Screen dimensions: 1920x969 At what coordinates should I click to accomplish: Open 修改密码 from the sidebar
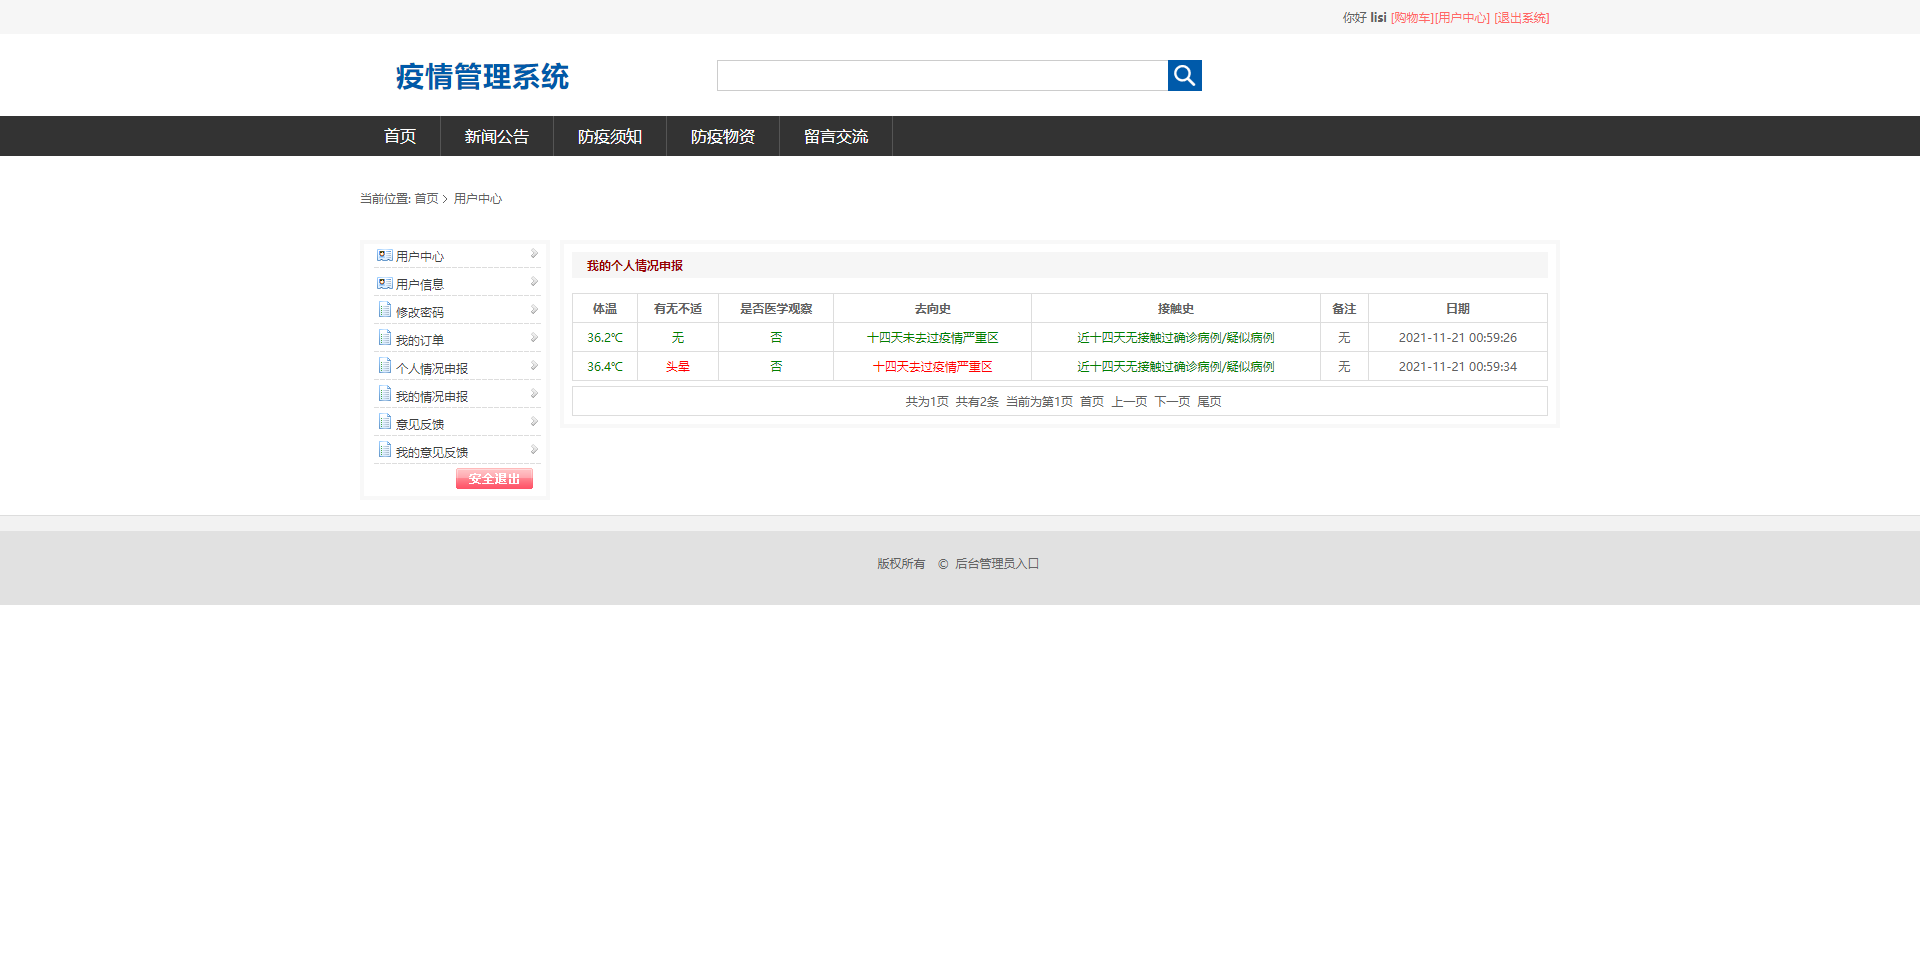420,313
